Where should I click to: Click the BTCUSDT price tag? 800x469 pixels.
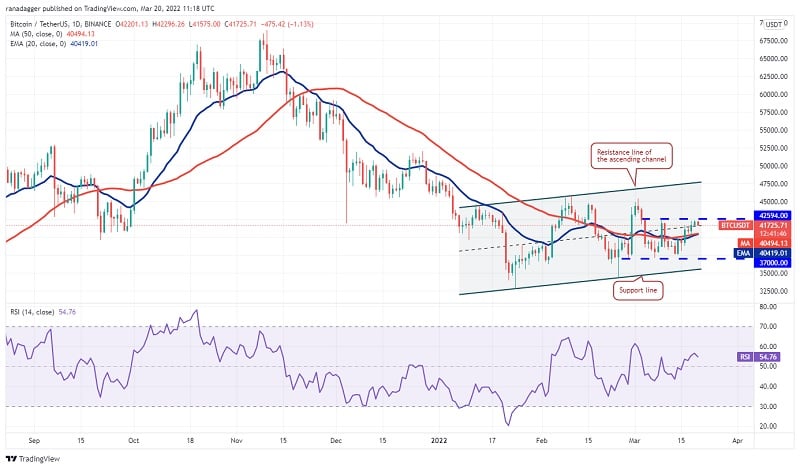point(735,225)
